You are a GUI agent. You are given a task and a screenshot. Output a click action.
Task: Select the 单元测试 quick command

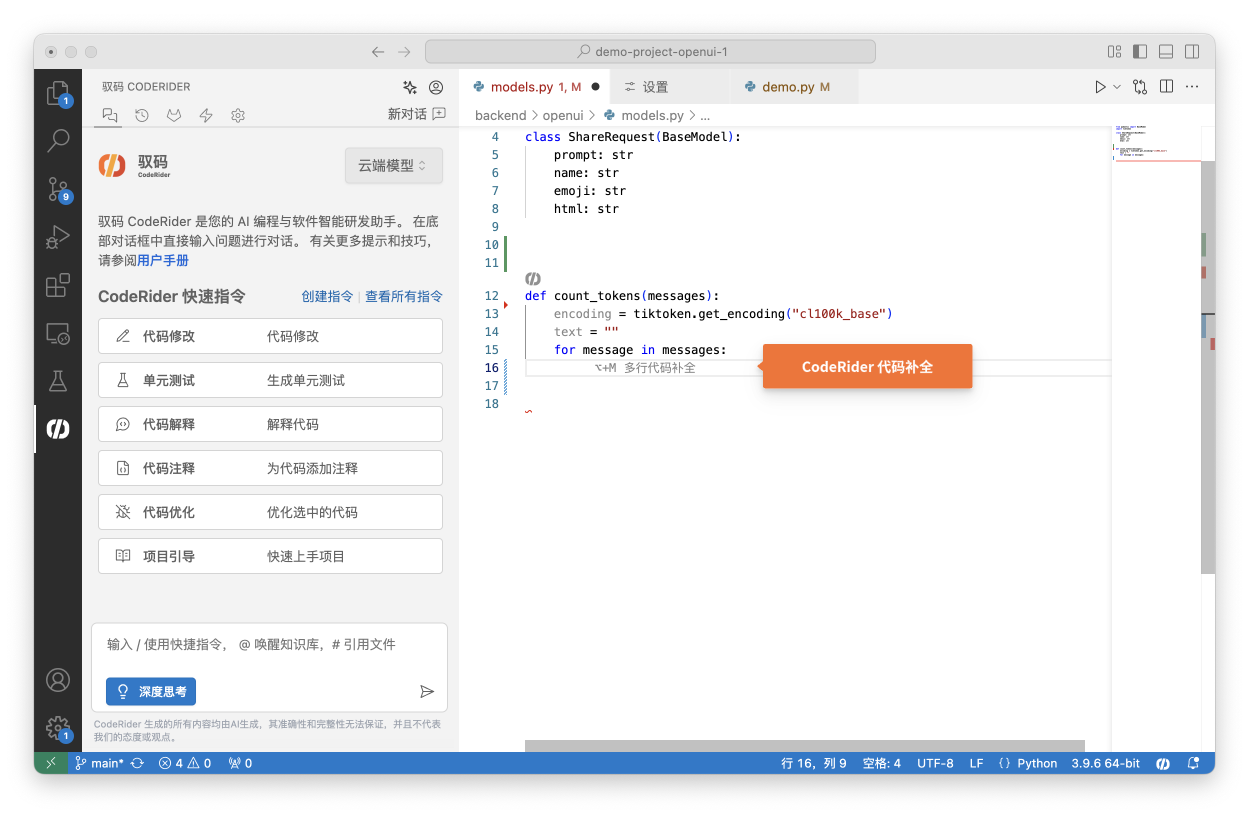(270, 380)
